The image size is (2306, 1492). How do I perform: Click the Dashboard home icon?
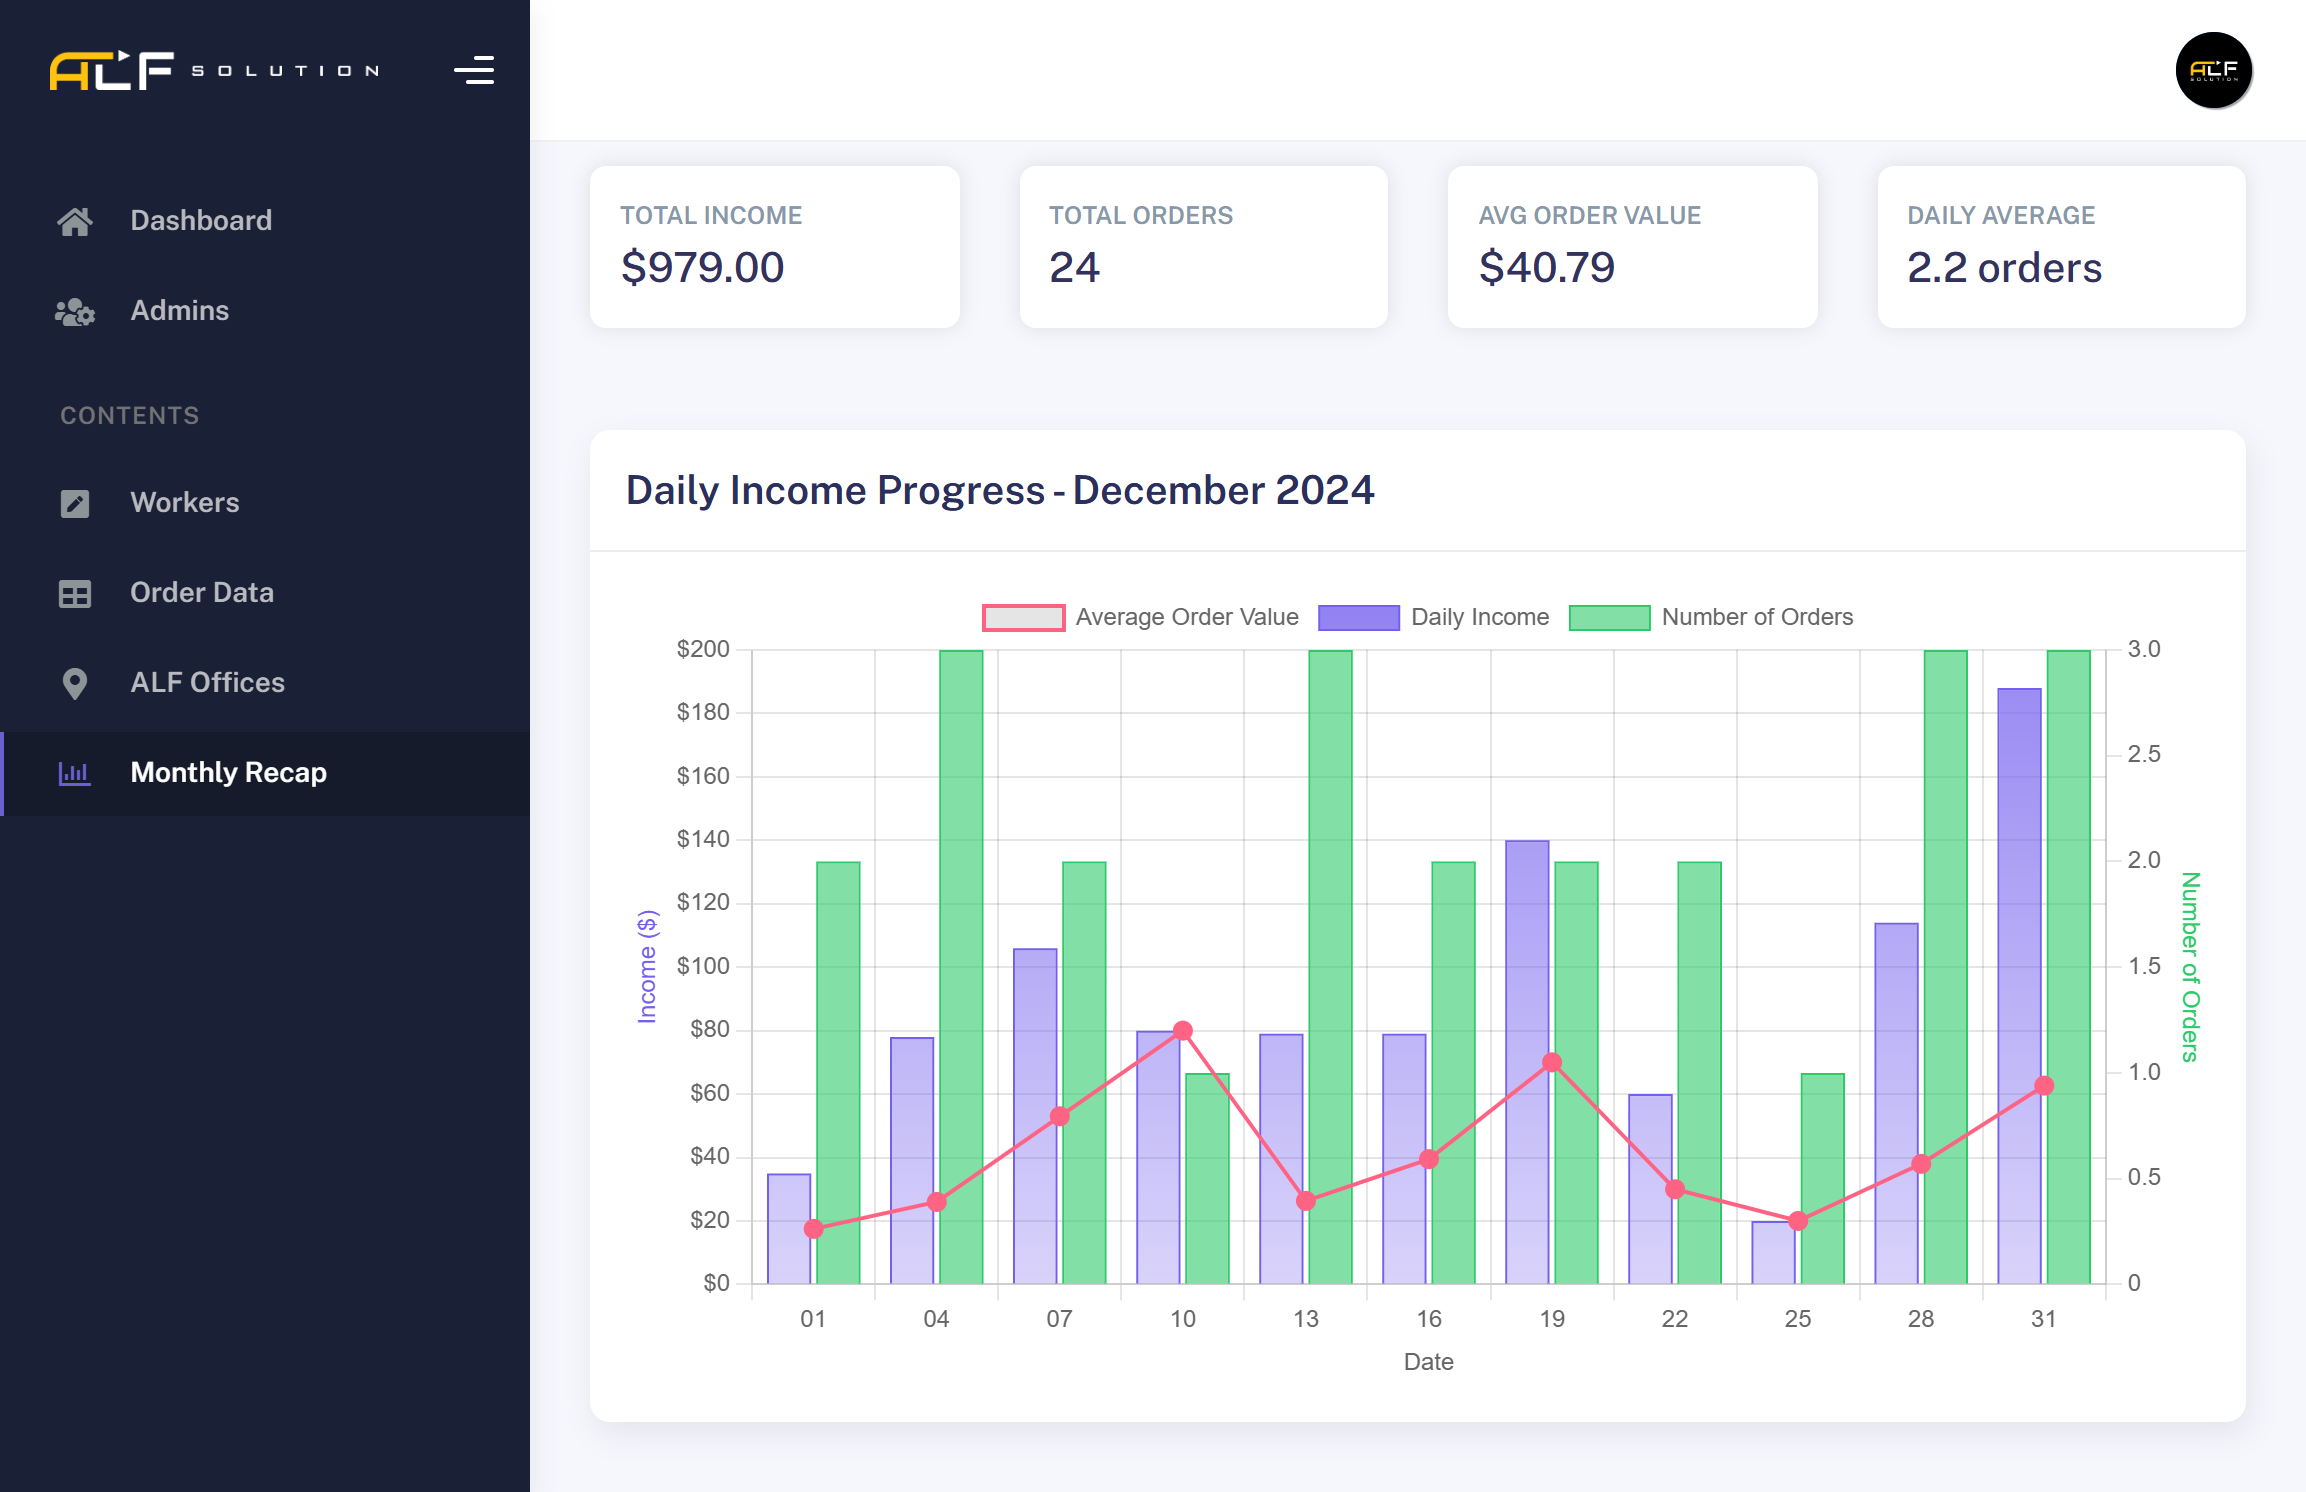tap(75, 221)
